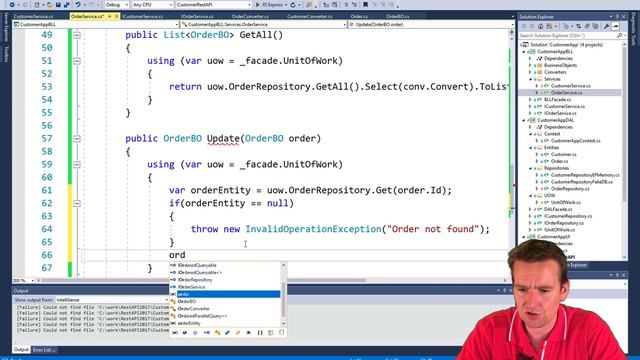Click the editor horizontal scrollbar
Viewport: 640px width, 360px height.
(x=203, y=280)
